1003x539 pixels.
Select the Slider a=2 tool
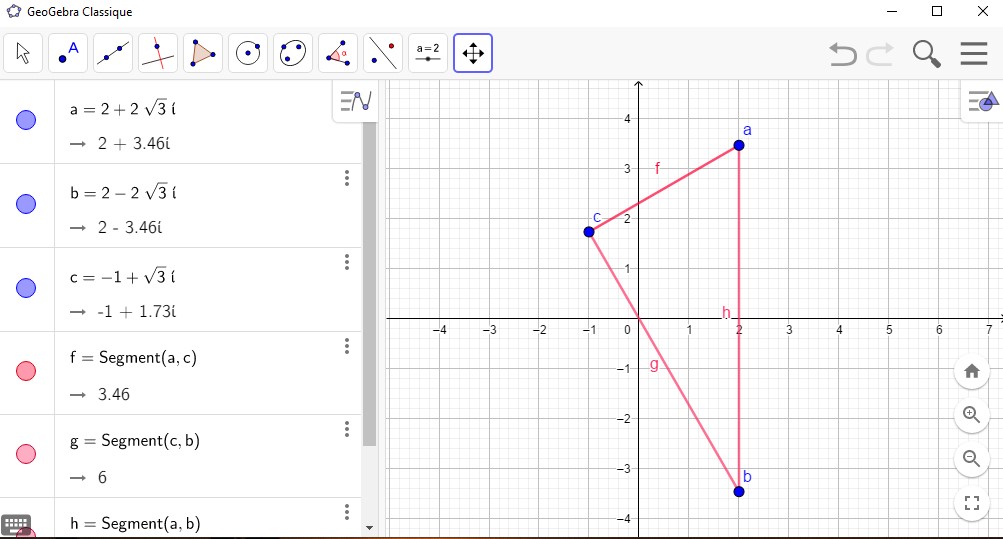tap(428, 53)
